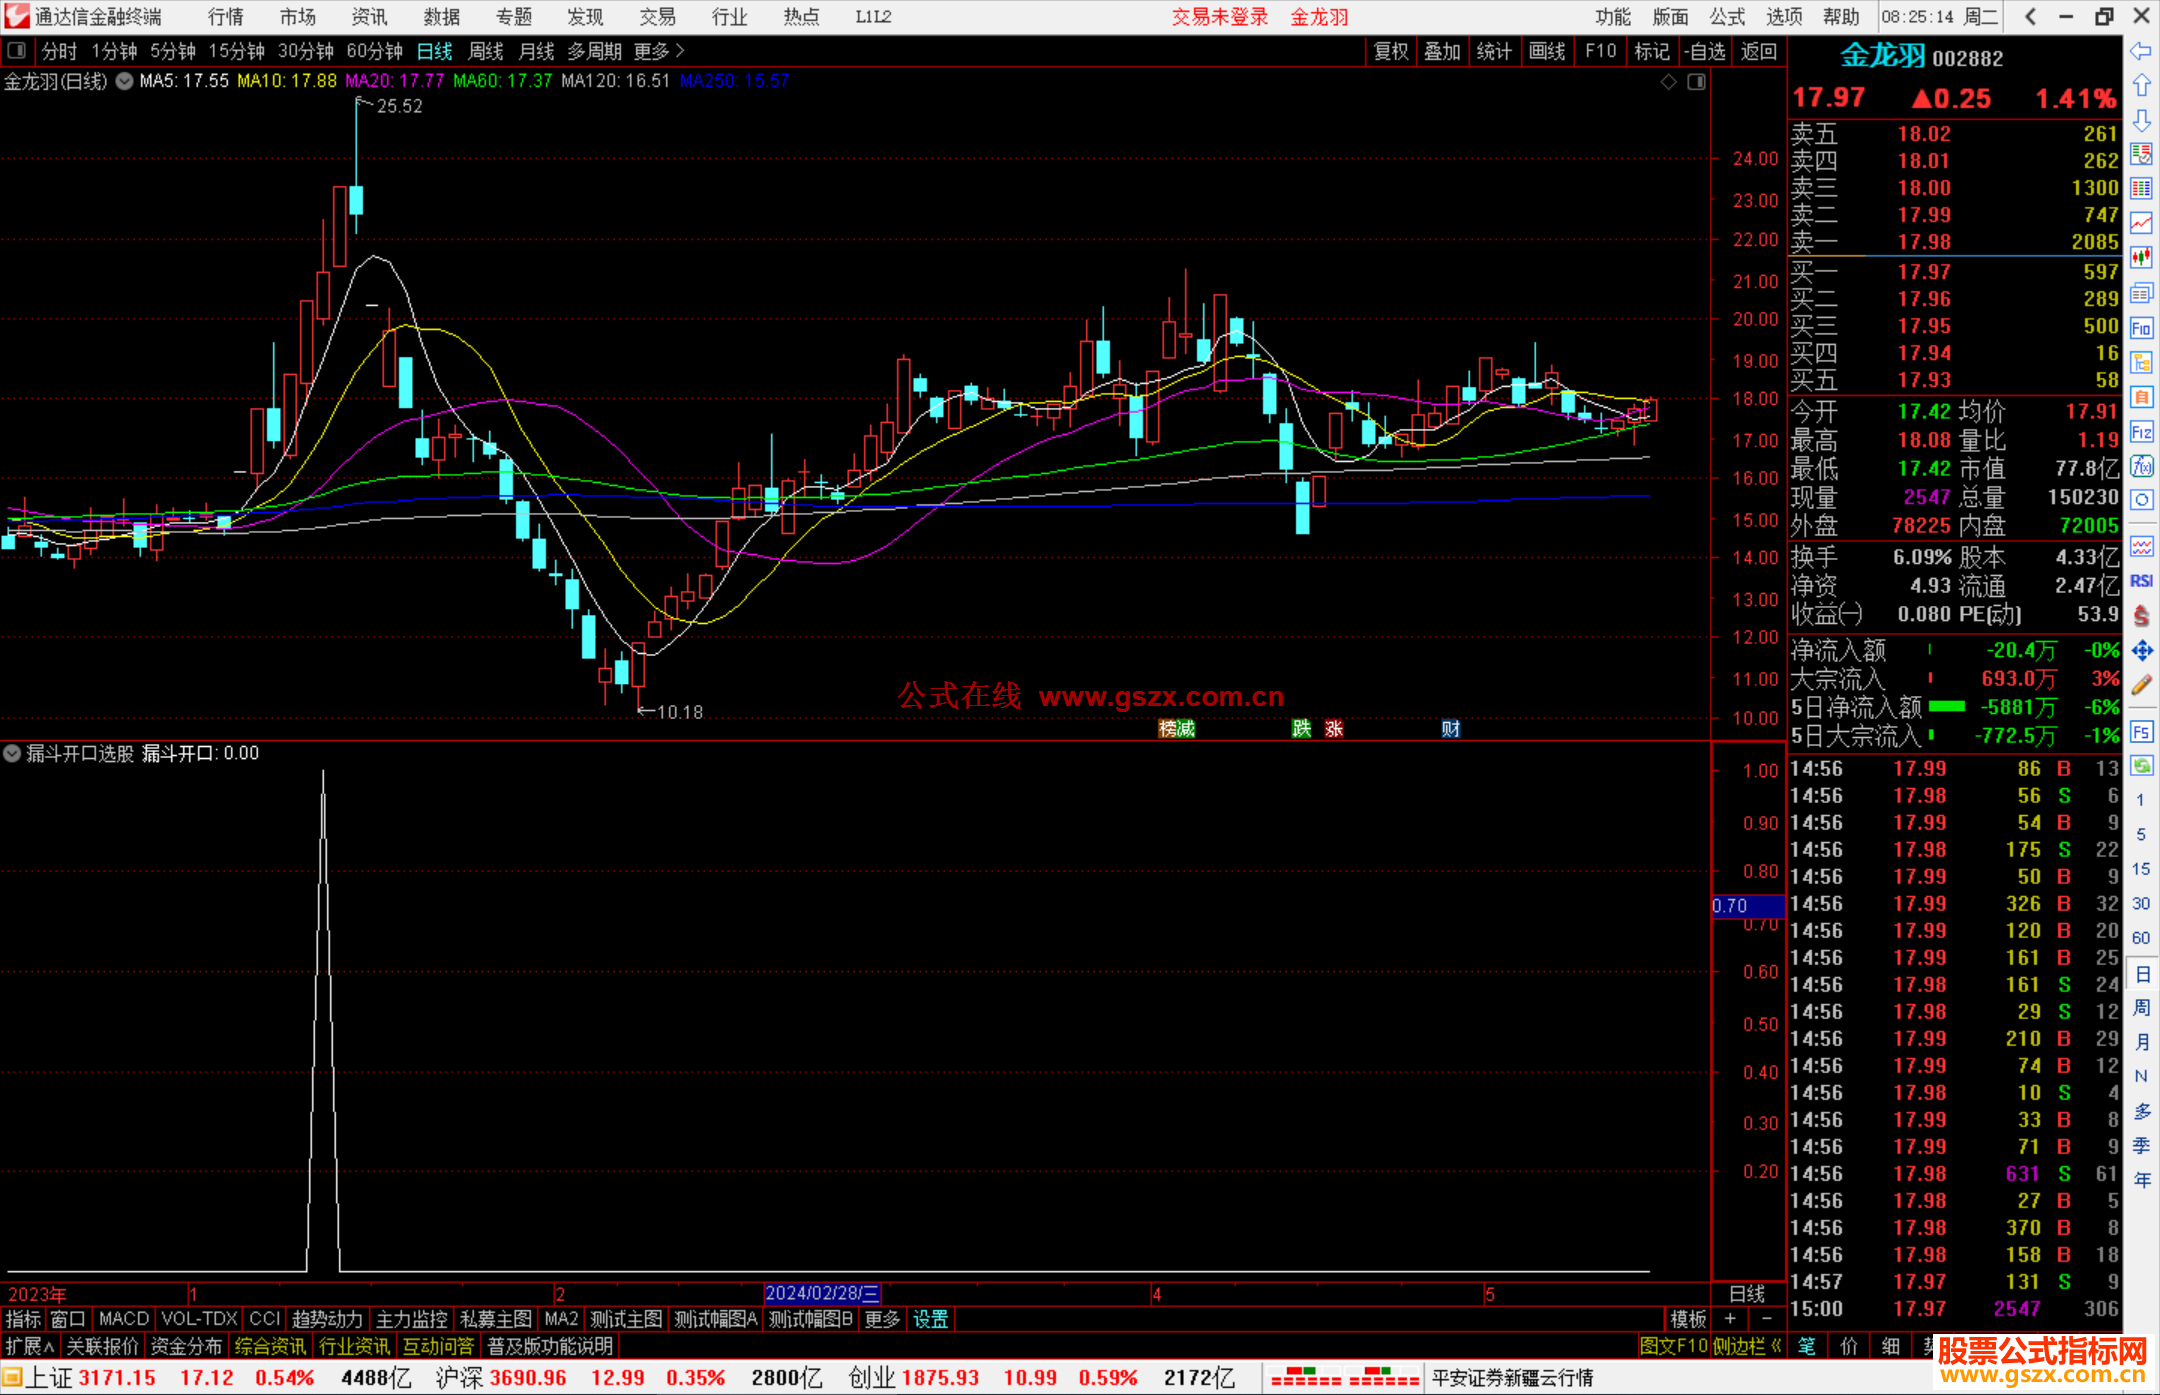
Task: Open the 公式 menu
Action: coord(1726,17)
